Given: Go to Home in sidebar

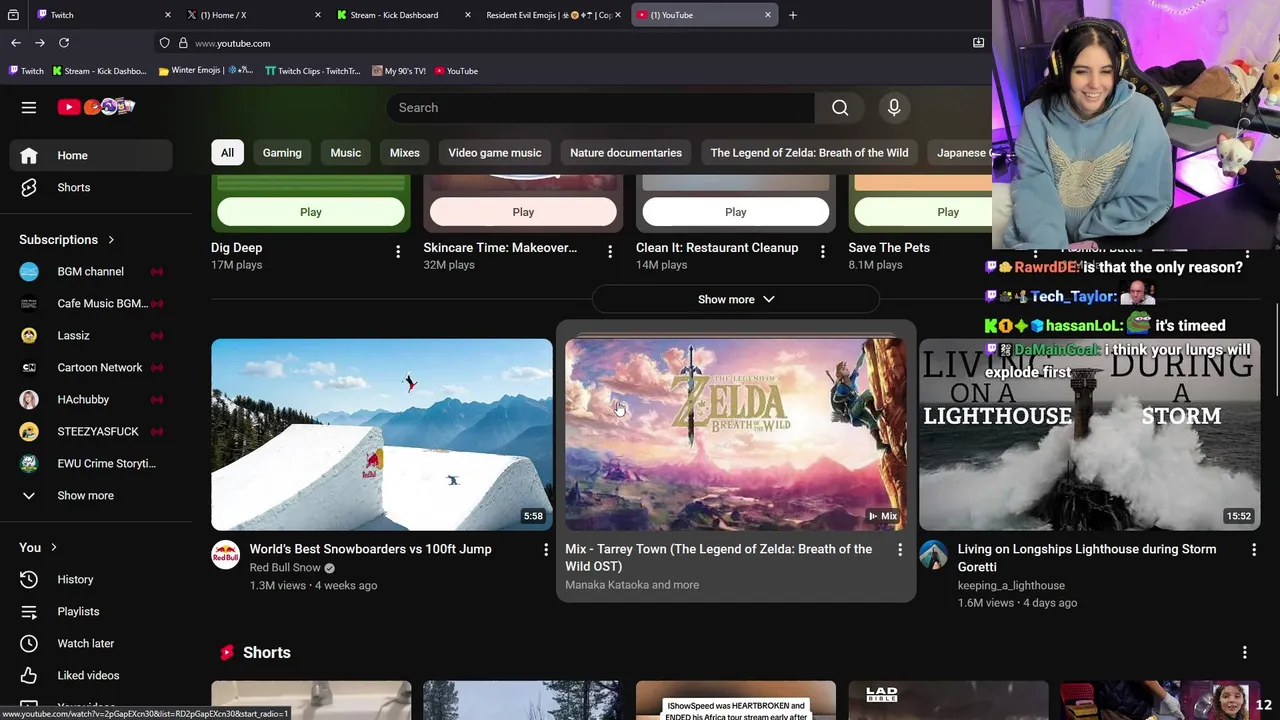Looking at the screenshot, I should coord(91,155).
